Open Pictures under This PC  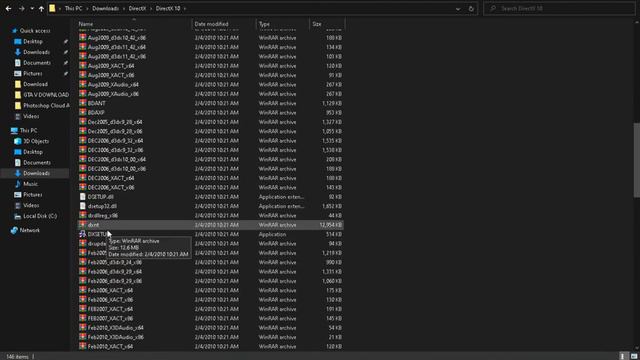pos(33,195)
